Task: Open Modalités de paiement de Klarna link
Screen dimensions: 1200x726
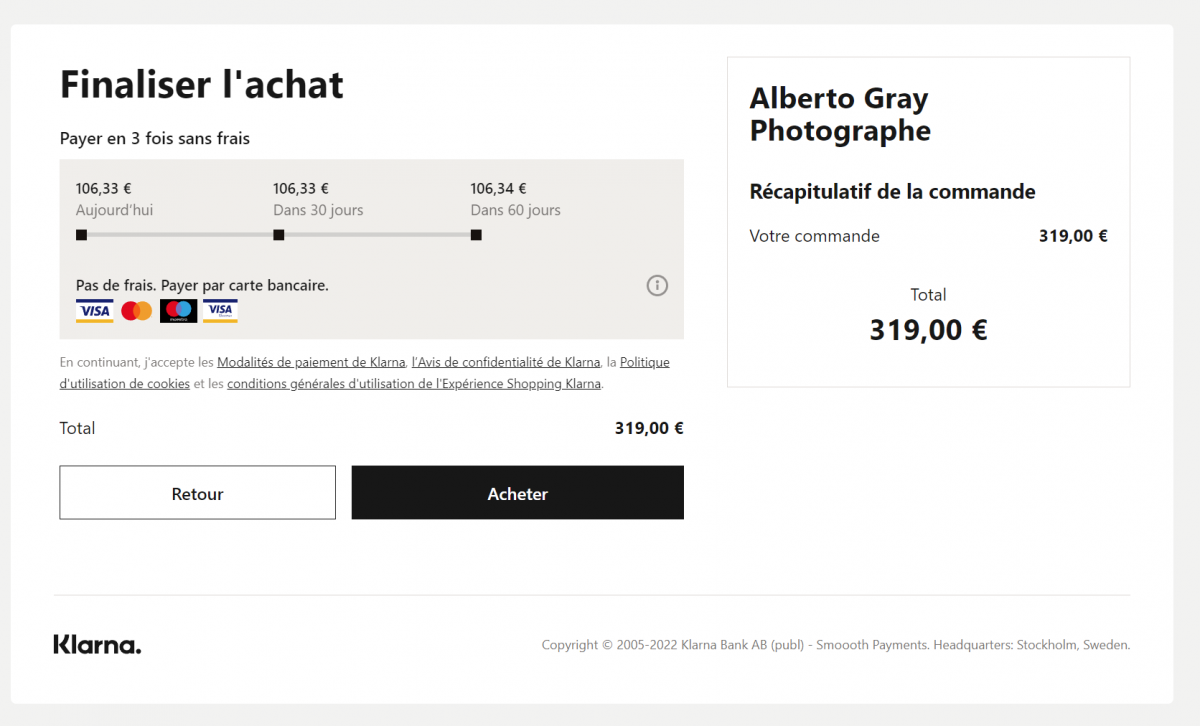Action: [x=311, y=362]
